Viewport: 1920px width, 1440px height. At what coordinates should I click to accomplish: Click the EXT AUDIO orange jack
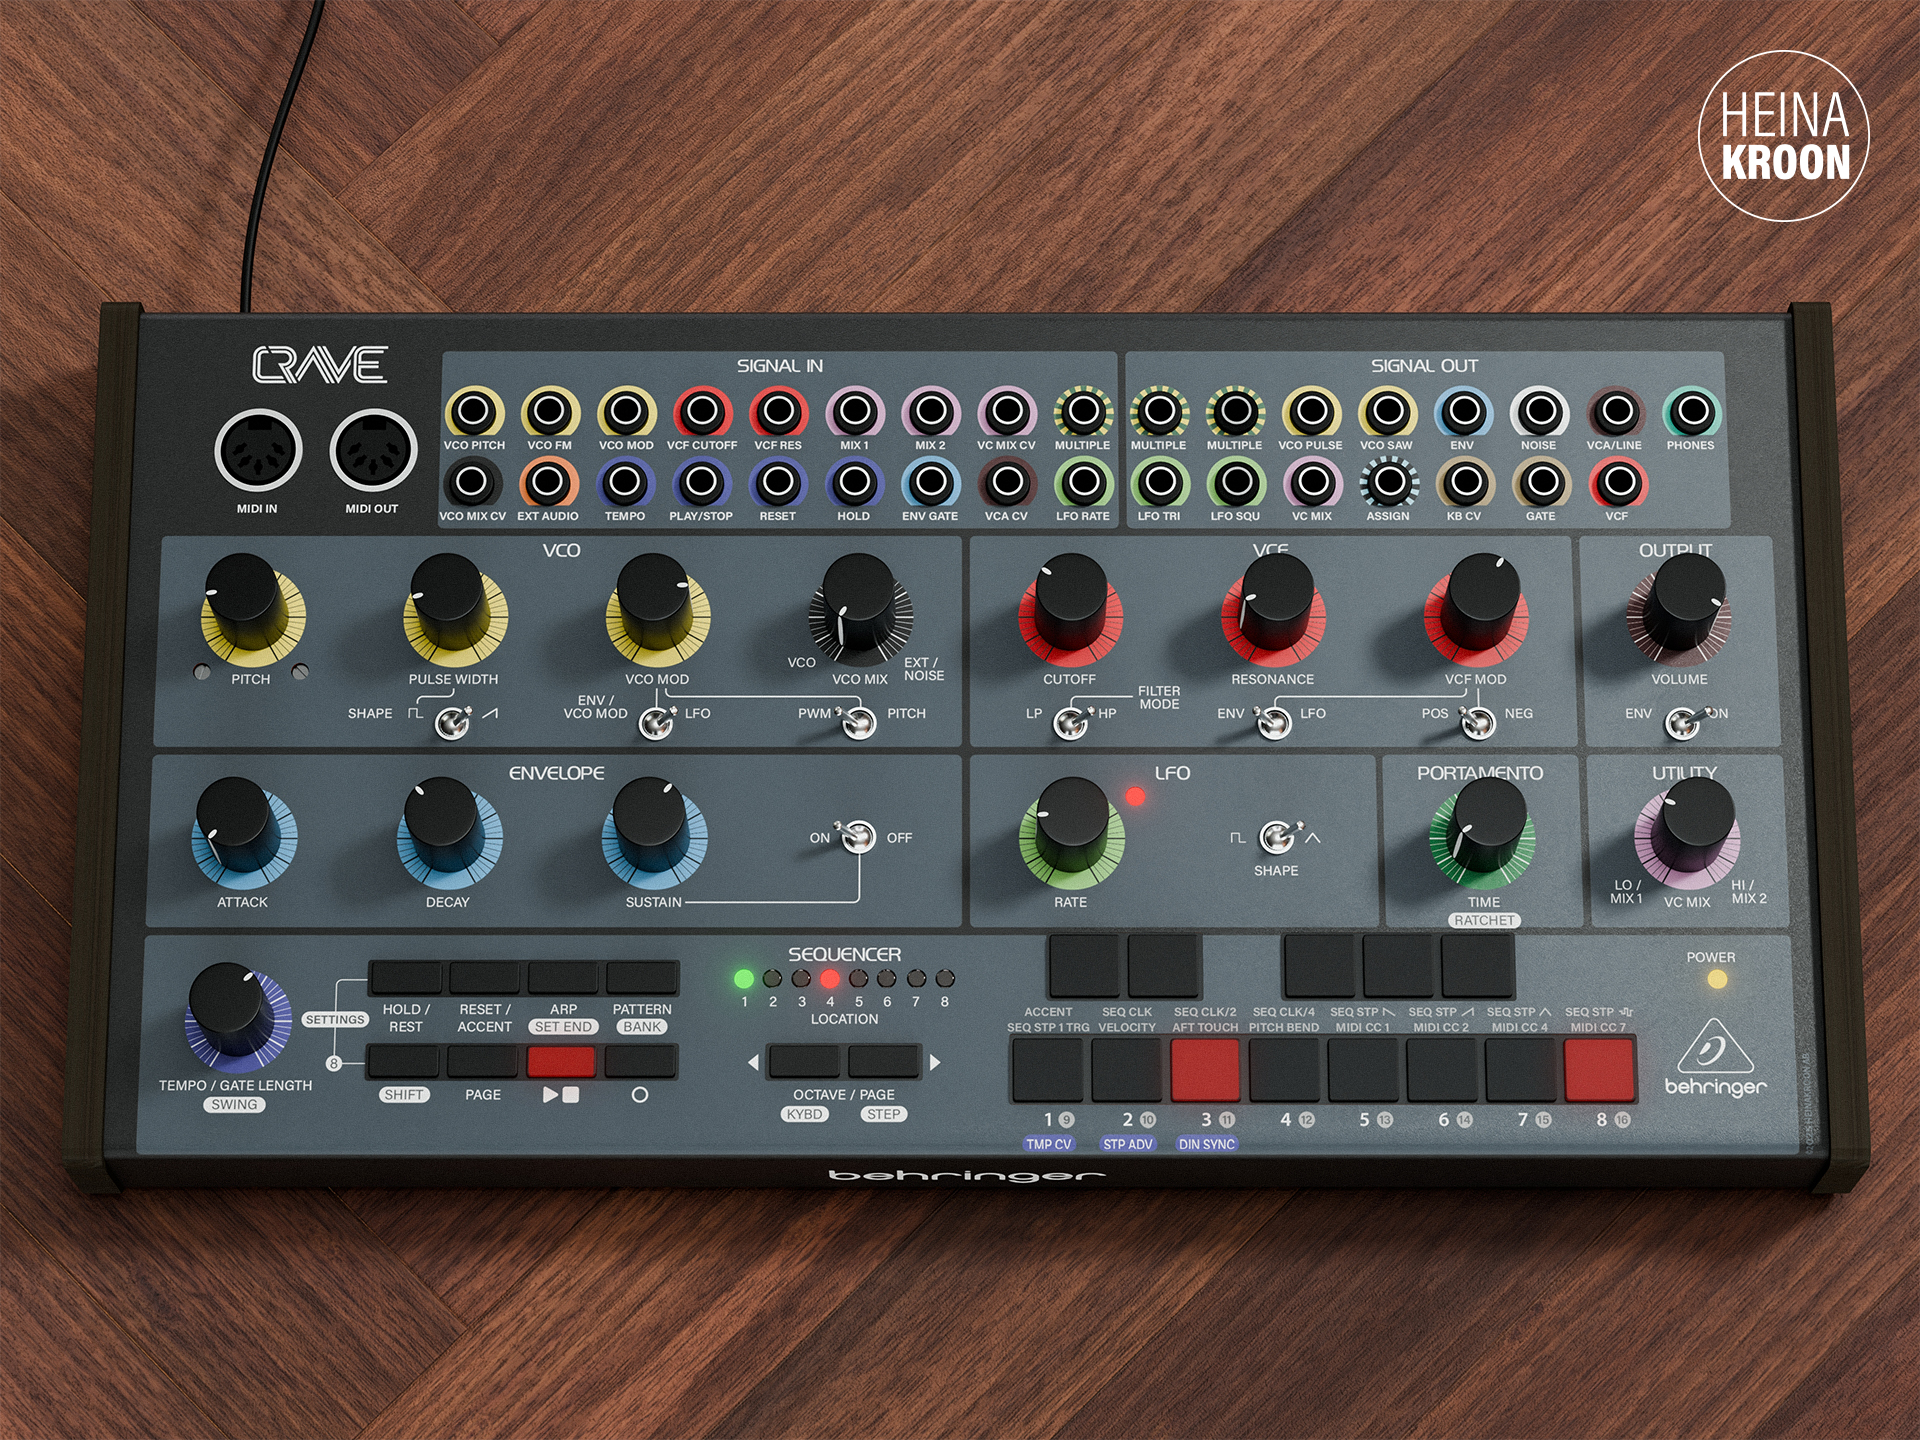(x=548, y=483)
